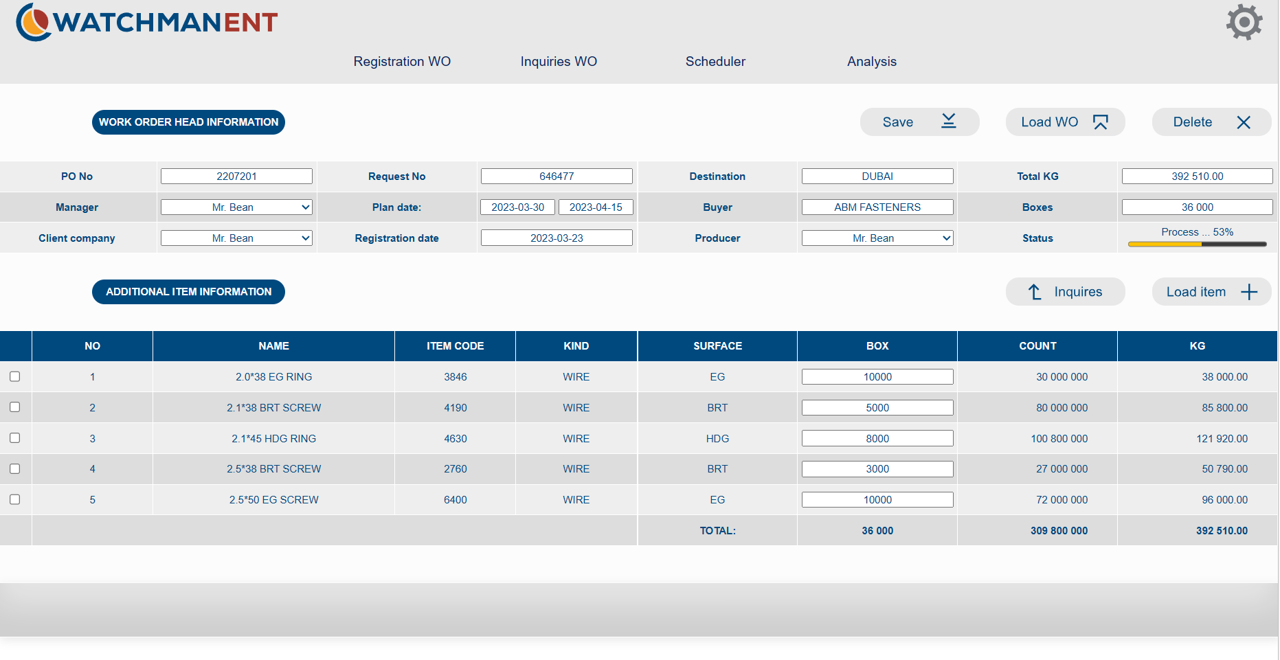The width and height of the screenshot is (1280, 660).
Task: Click the Load WO upload-arrow icon
Action: [1100, 122]
